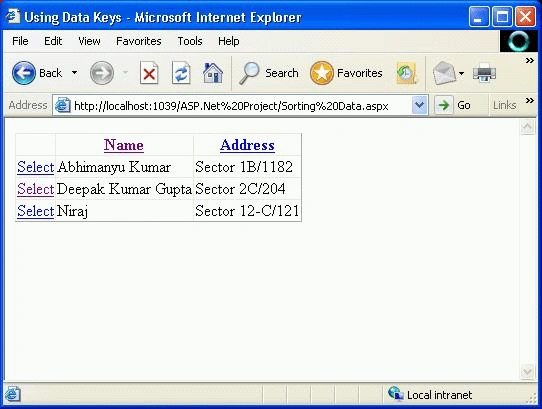This screenshot has width=542, height=409.
Task: Click the 'Niraj' name cell
Action: coord(124,211)
